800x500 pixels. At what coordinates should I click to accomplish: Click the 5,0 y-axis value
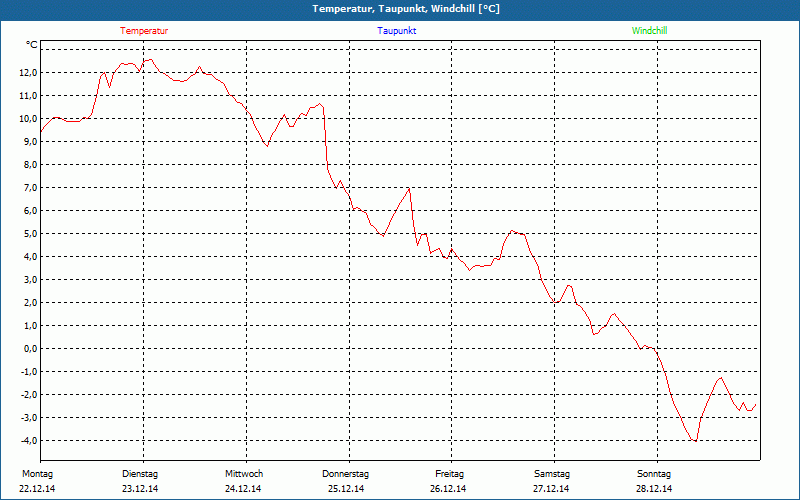pos(30,233)
